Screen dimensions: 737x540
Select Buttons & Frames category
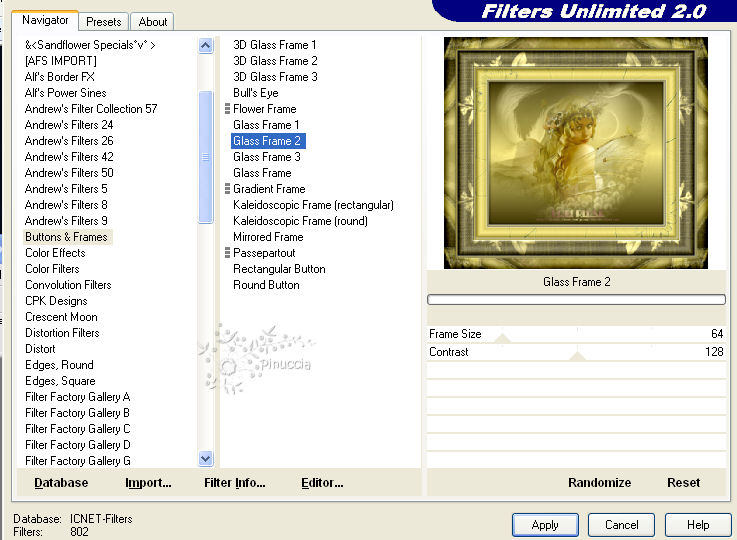click(x=66, y=237)
